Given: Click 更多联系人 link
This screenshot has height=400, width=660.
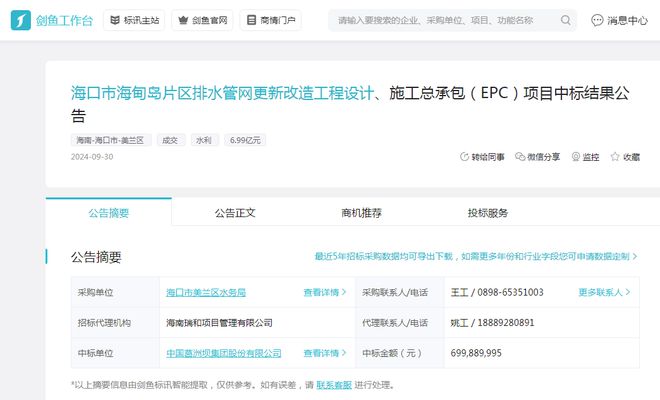Looking at the screenshot, I should coord(600,292).
